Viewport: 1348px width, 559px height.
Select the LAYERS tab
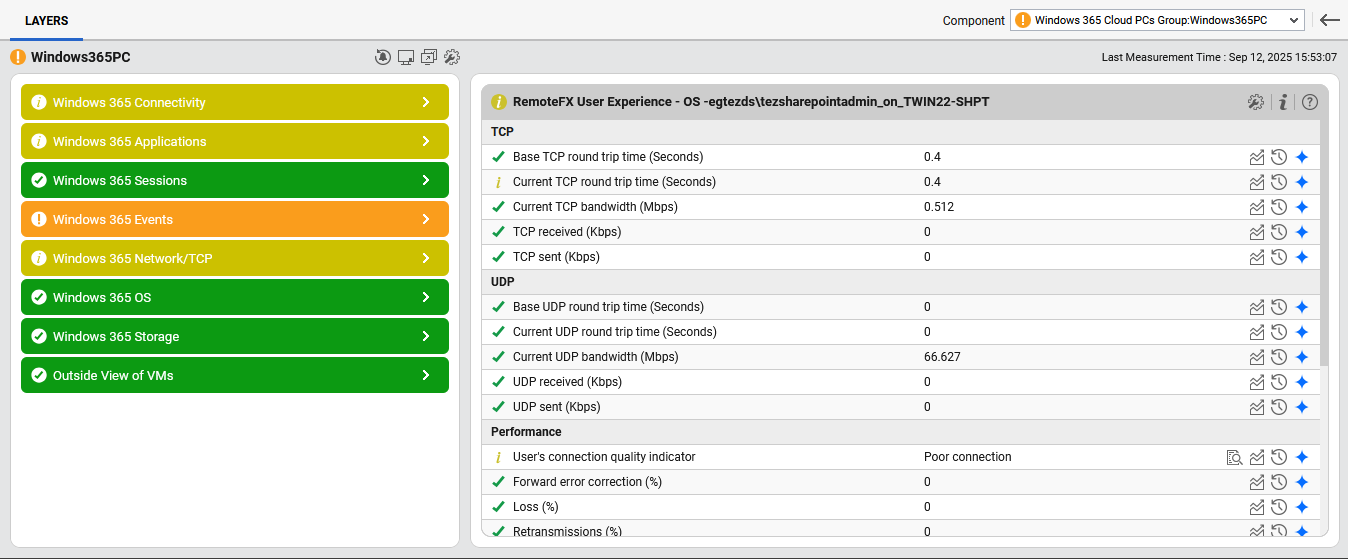(47, 20)
